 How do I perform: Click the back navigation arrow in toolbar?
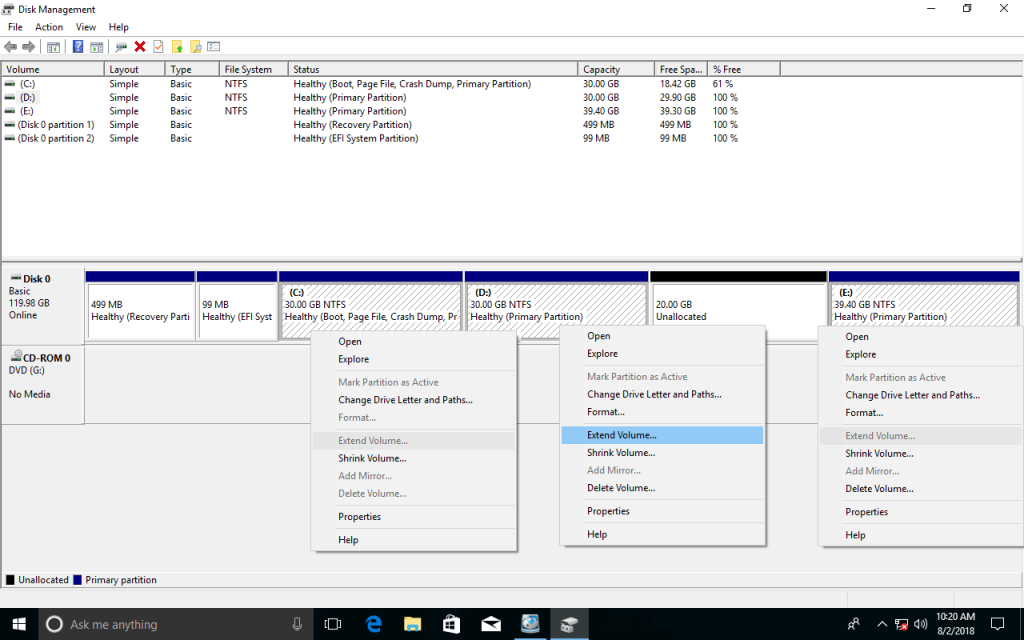pyautogui.click(x=10, y=46)
